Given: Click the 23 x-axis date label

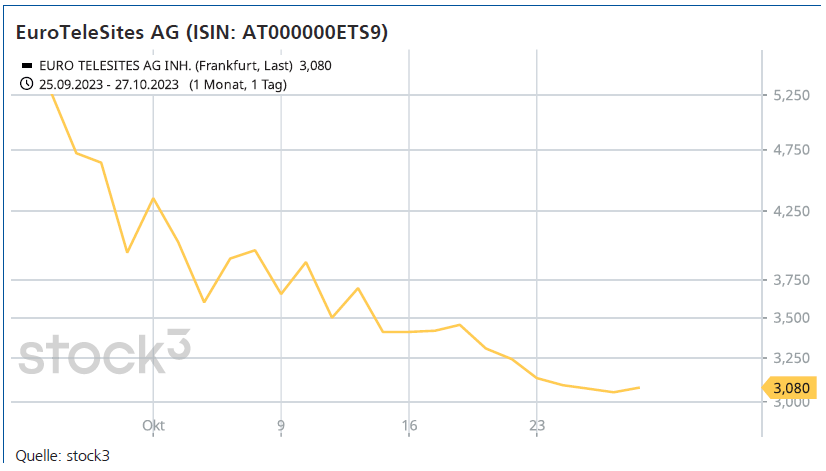Looking at the screenshot, I should point(537,426).
